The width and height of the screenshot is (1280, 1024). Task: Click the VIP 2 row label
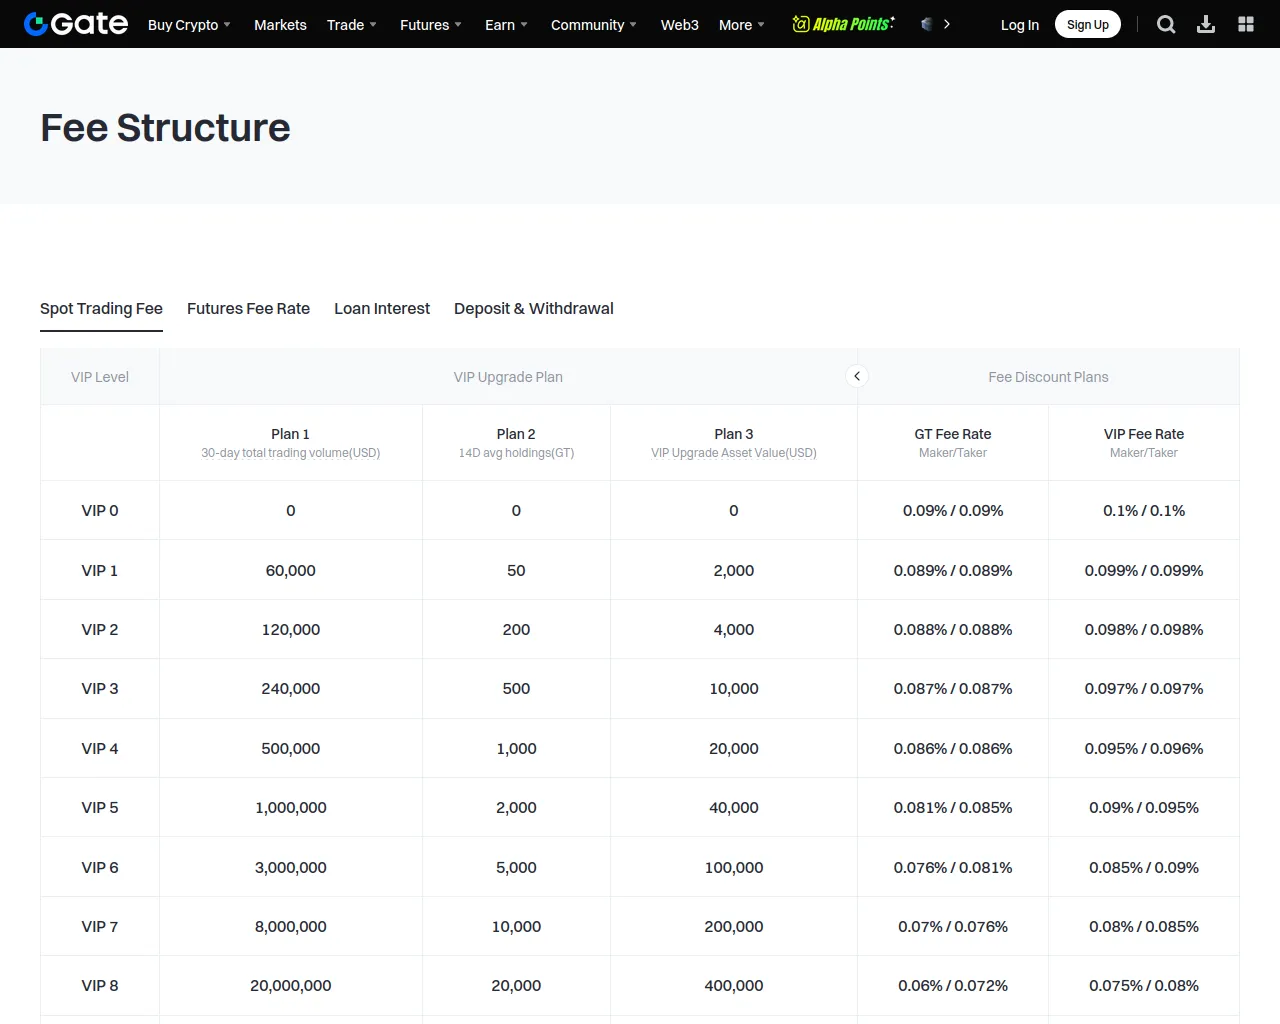pos(100,630)
